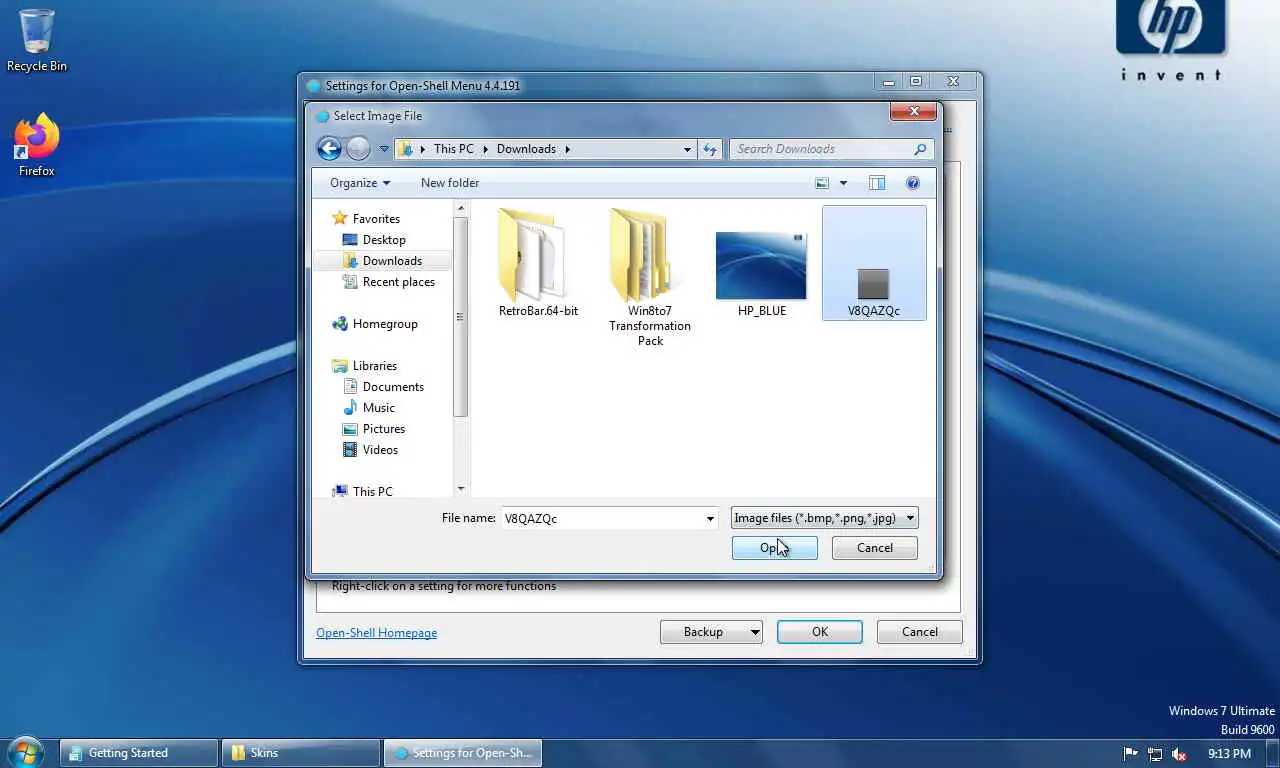The height and width of the screenshot is (768, 1280).
Task: Click the Forward navigation arrow
Action: [359, 149]
